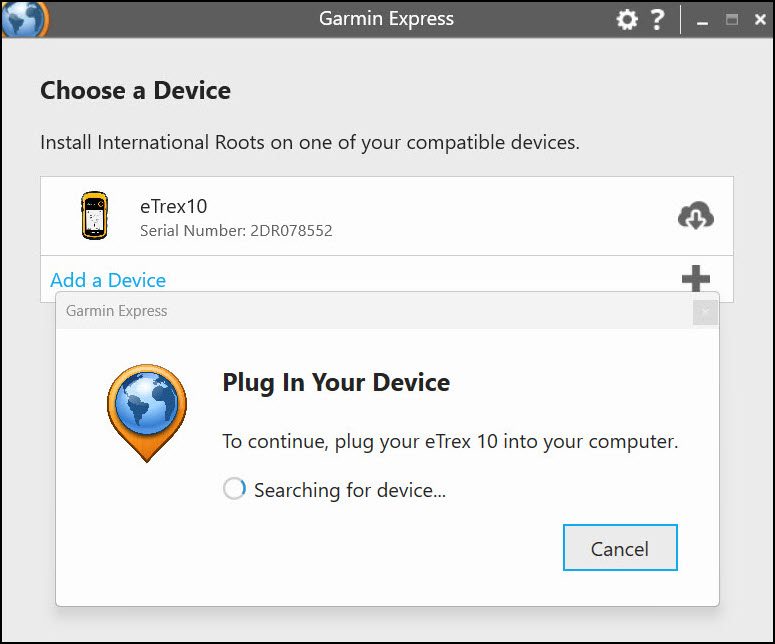775x644 pixels.
Task: Click the Choose a Device heading
Action: [x=135, y=91]
